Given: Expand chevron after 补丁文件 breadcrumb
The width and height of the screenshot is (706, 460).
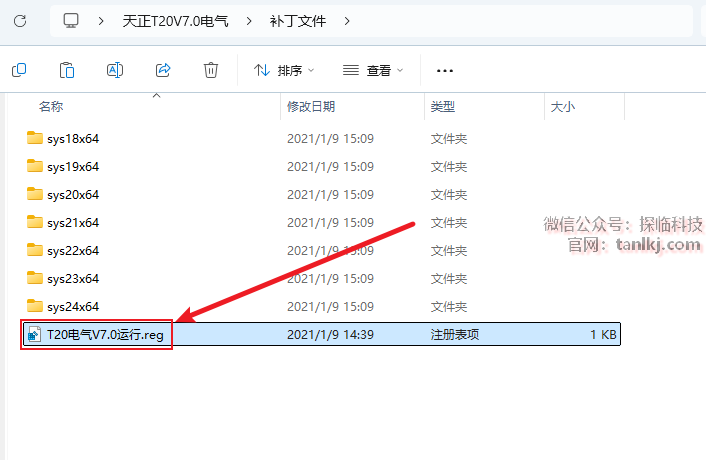Looking at the screenshot, I should (347, 20).
